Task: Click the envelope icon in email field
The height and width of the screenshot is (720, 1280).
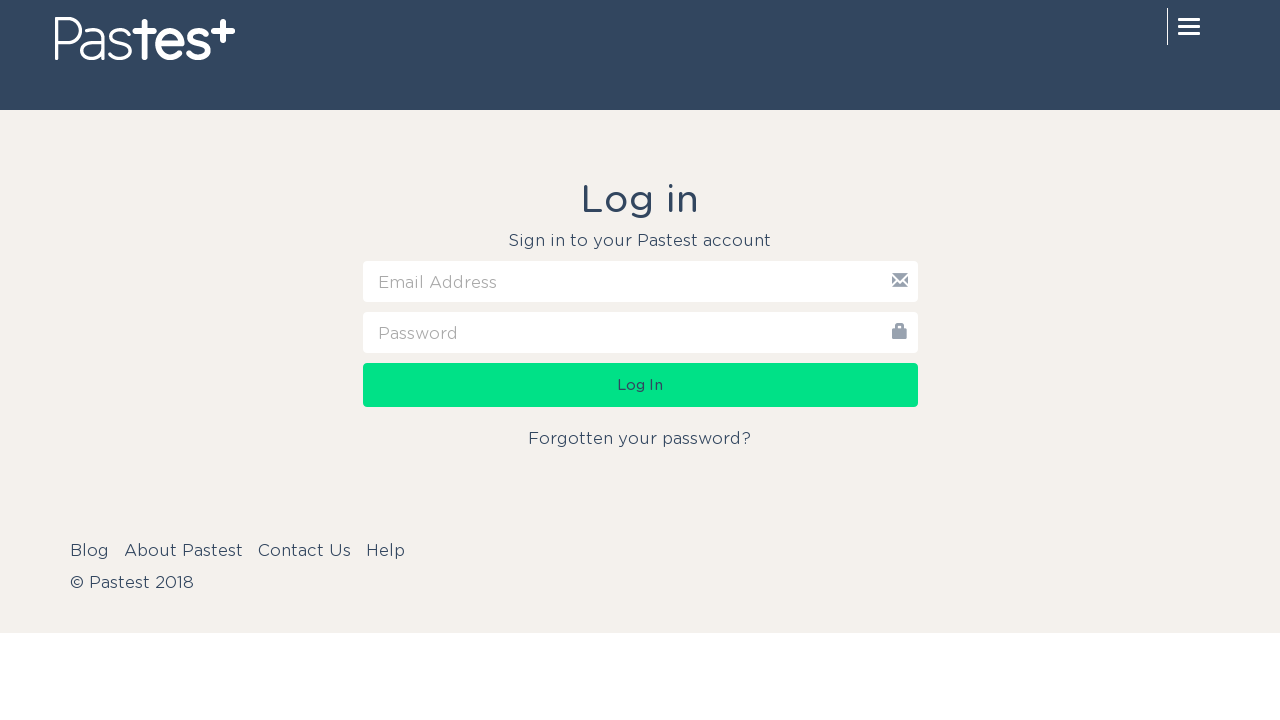Action: pyautogui.click(x=900, y=280)
